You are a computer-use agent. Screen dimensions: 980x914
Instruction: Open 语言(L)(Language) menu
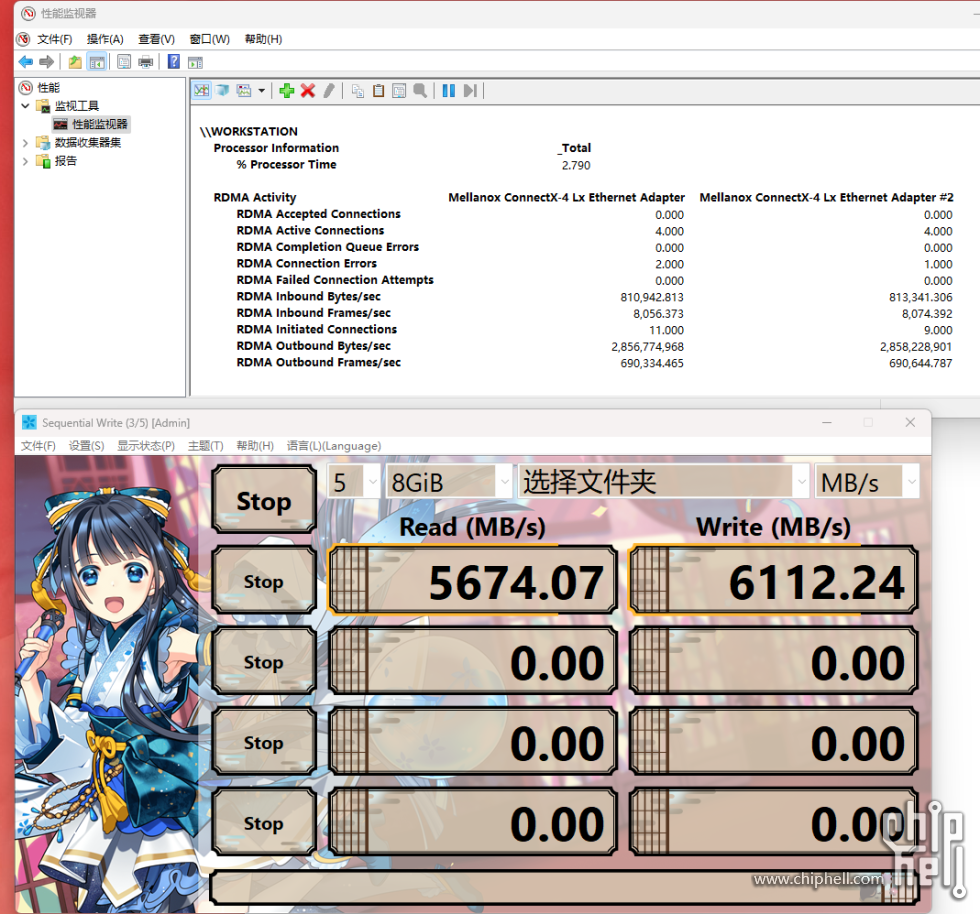point(334,446)
